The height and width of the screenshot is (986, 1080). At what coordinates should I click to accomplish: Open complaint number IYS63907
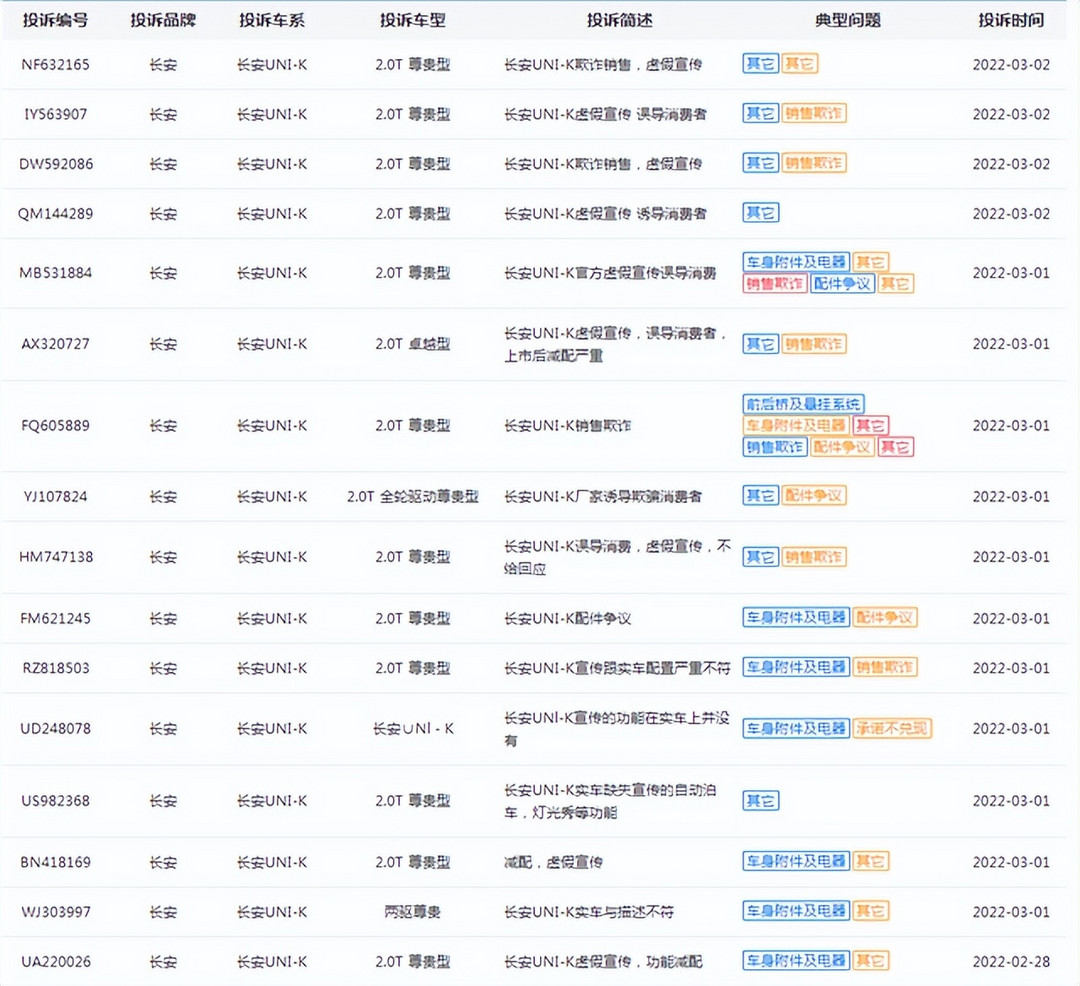coord(55,114)
